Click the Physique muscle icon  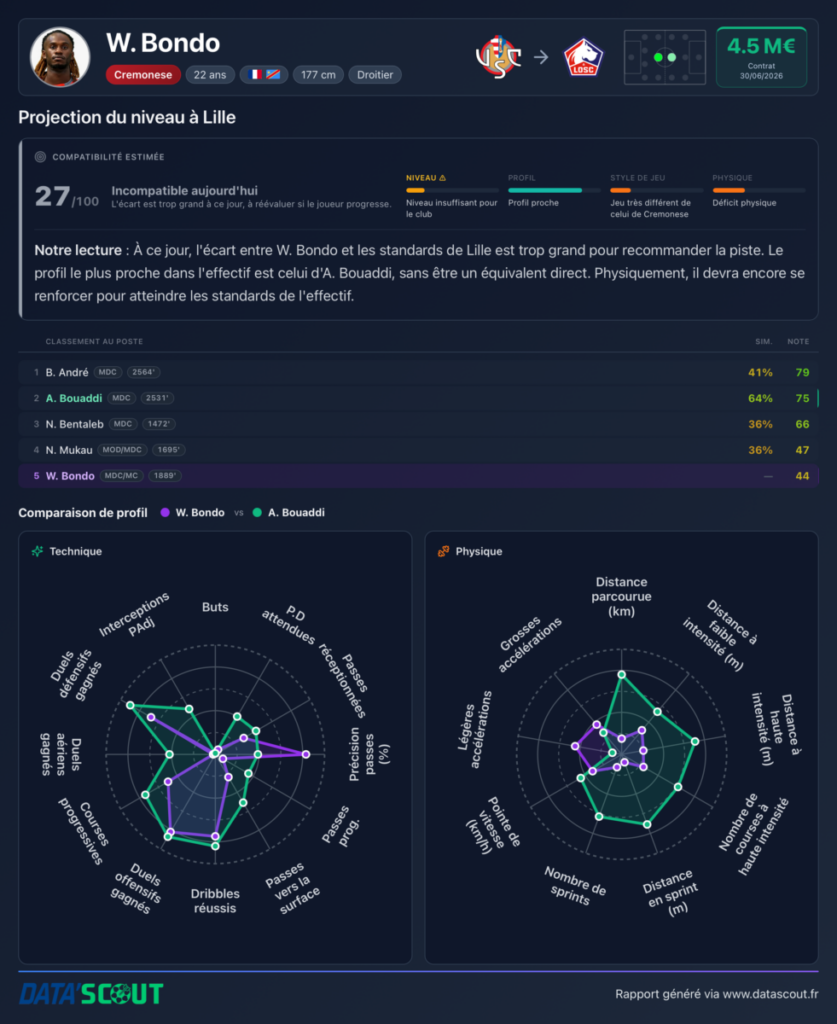coord(443,551)
